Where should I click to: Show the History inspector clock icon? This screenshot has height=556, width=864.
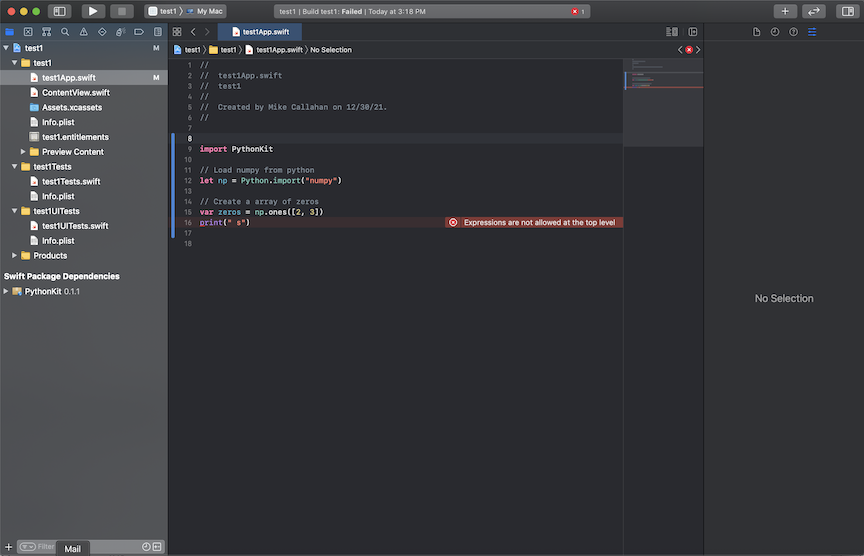click(x=775, y=32)
